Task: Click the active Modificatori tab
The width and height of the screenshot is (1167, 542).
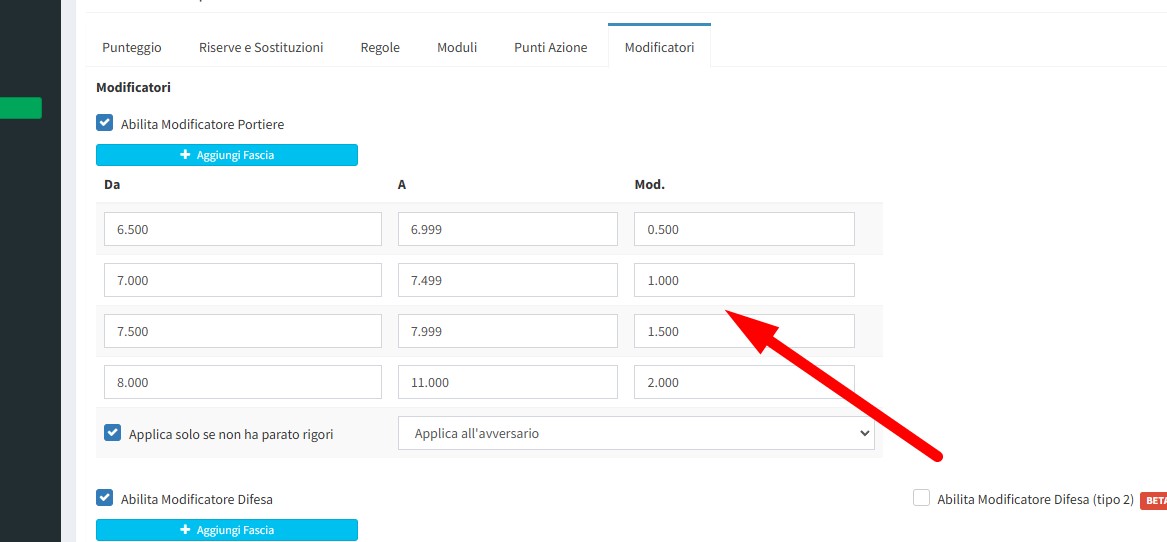Action: point(659,47)
